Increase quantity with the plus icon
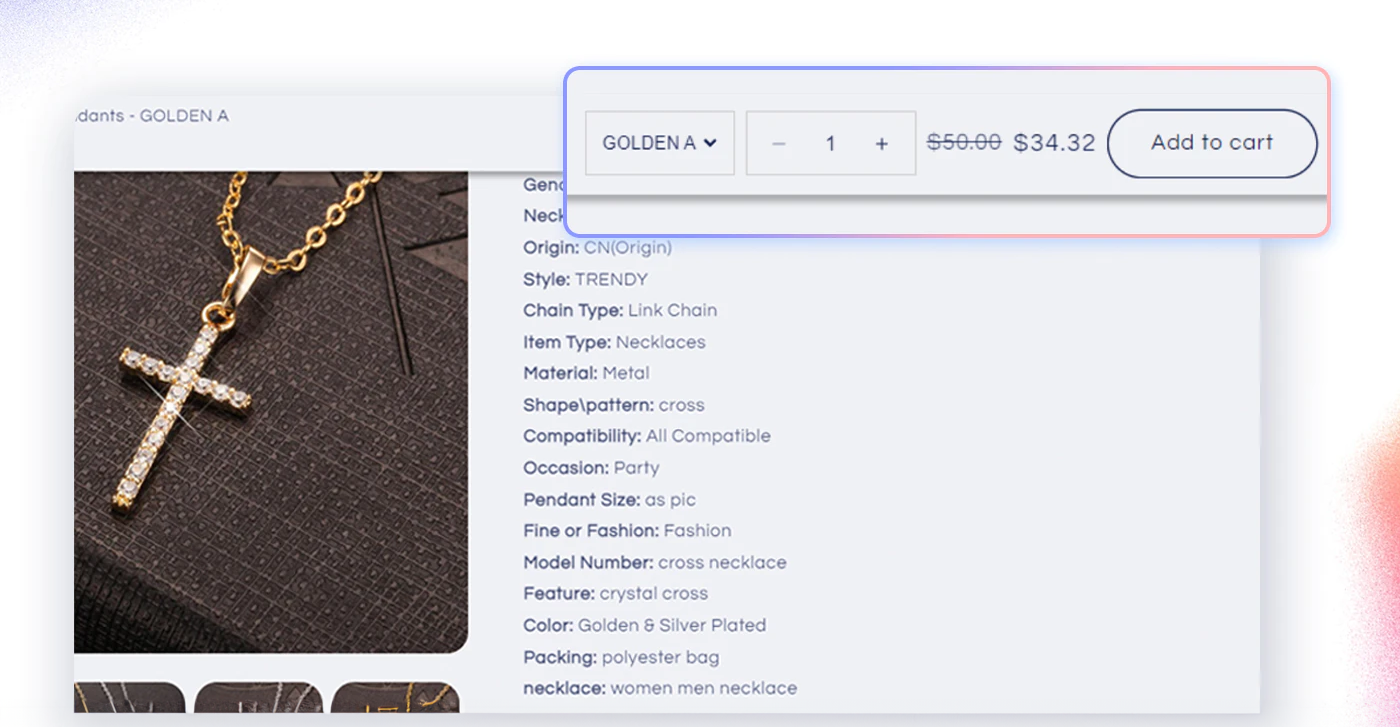Viewport: 1400px width, 727px height. click(x=881, y=144)
